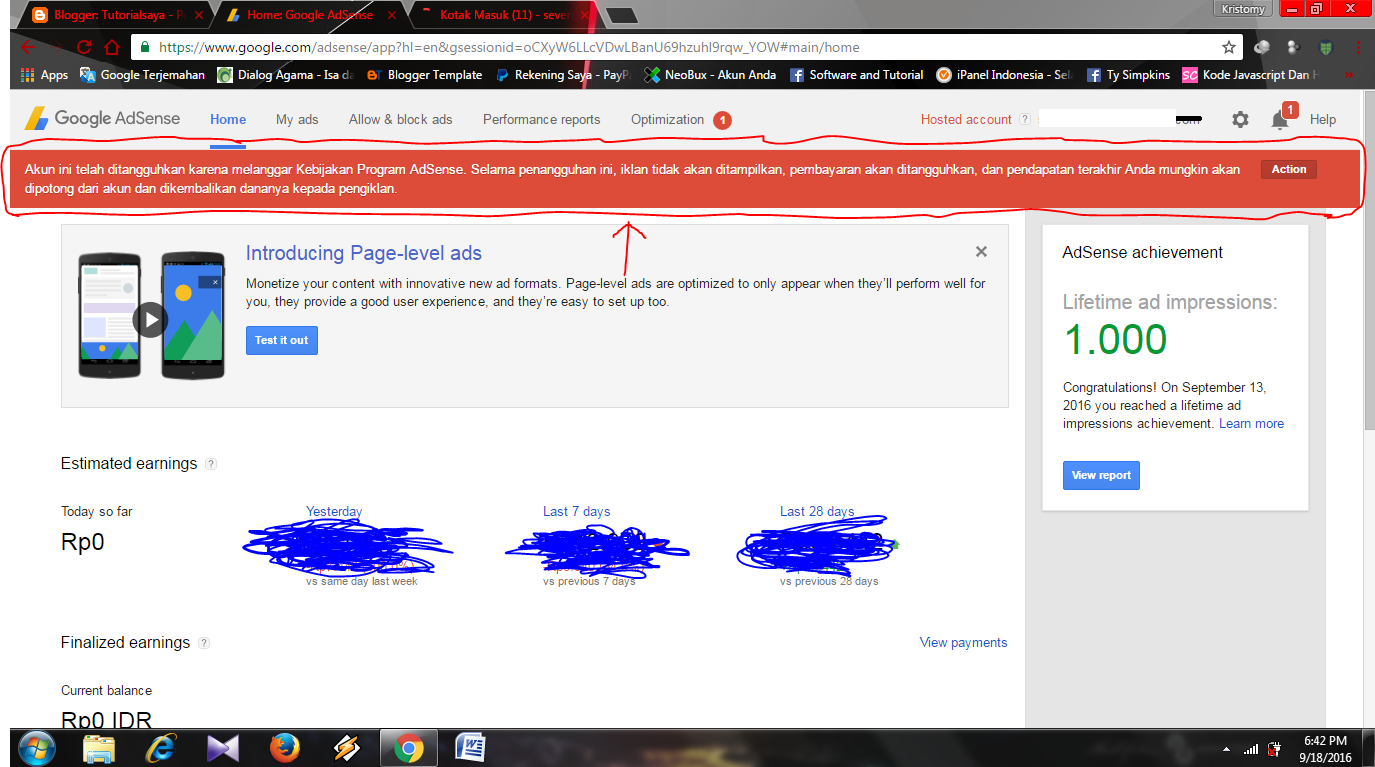Open Allow & block ads
1375x767 pixels.
tap(400, 120)
